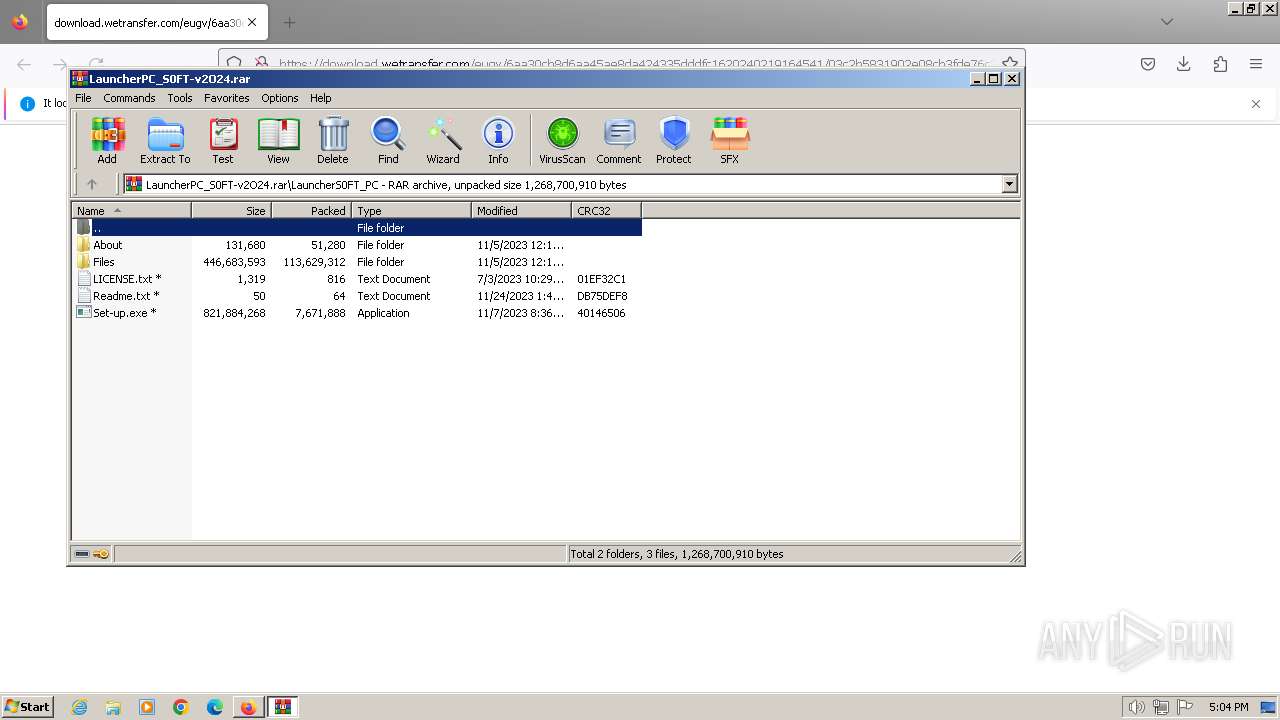1280x720 pixels.
Task: Select the parent '..' folder row
Action: (x=357, y=228)
